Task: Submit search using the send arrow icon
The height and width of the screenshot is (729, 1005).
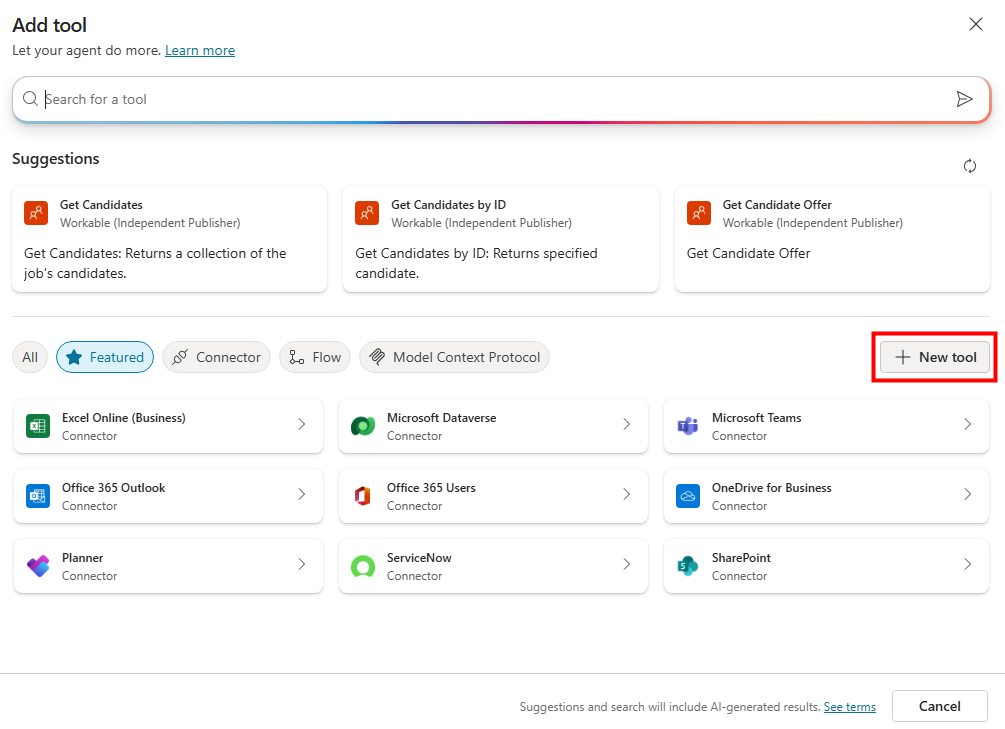Action: (964, 99)
